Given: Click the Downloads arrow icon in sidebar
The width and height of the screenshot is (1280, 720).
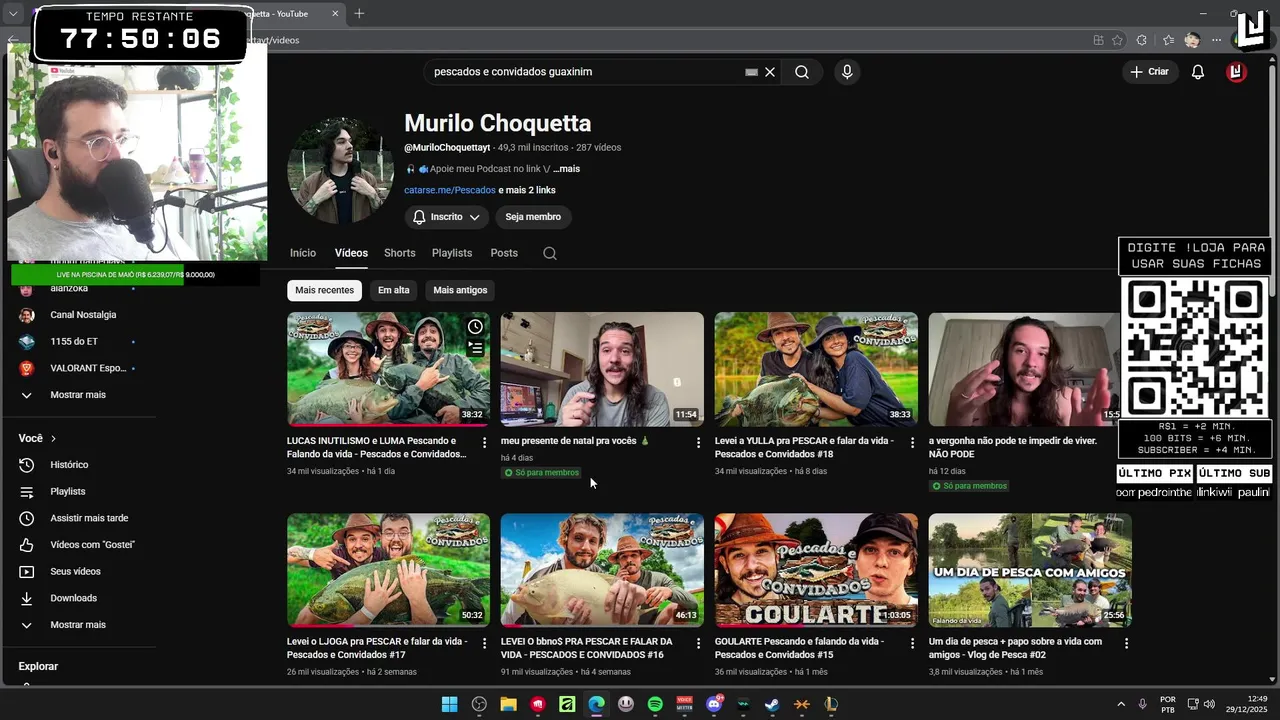Looking at the screenshot, I should 27,598.
